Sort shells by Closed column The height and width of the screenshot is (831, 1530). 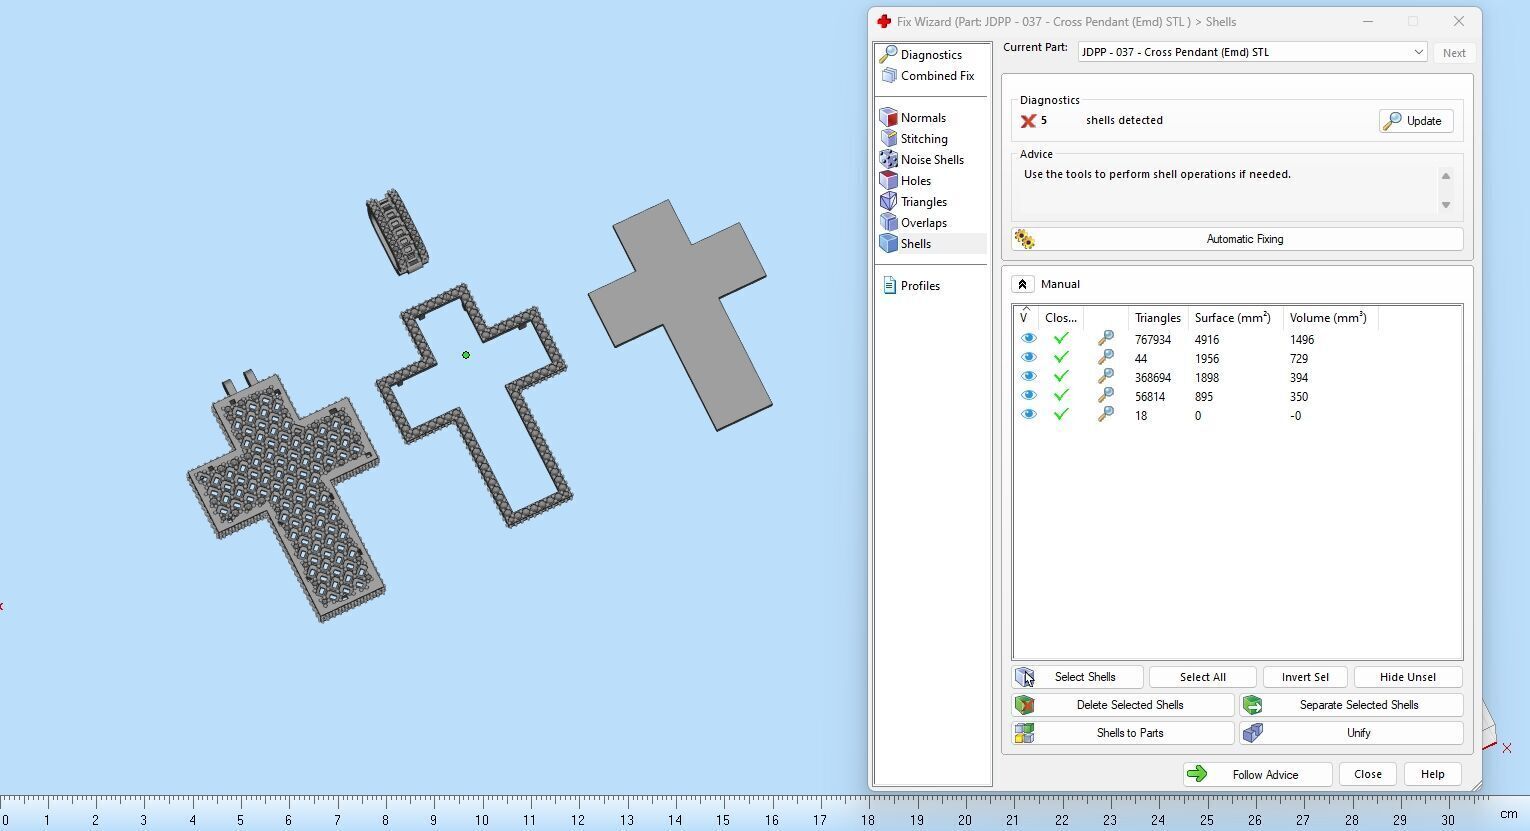(1061, 318)
